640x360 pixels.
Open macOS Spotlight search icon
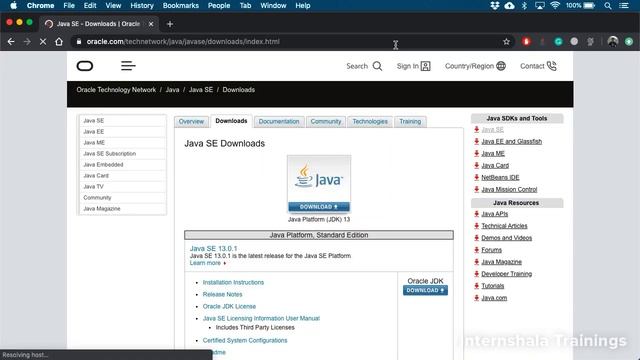click(608, 6)
